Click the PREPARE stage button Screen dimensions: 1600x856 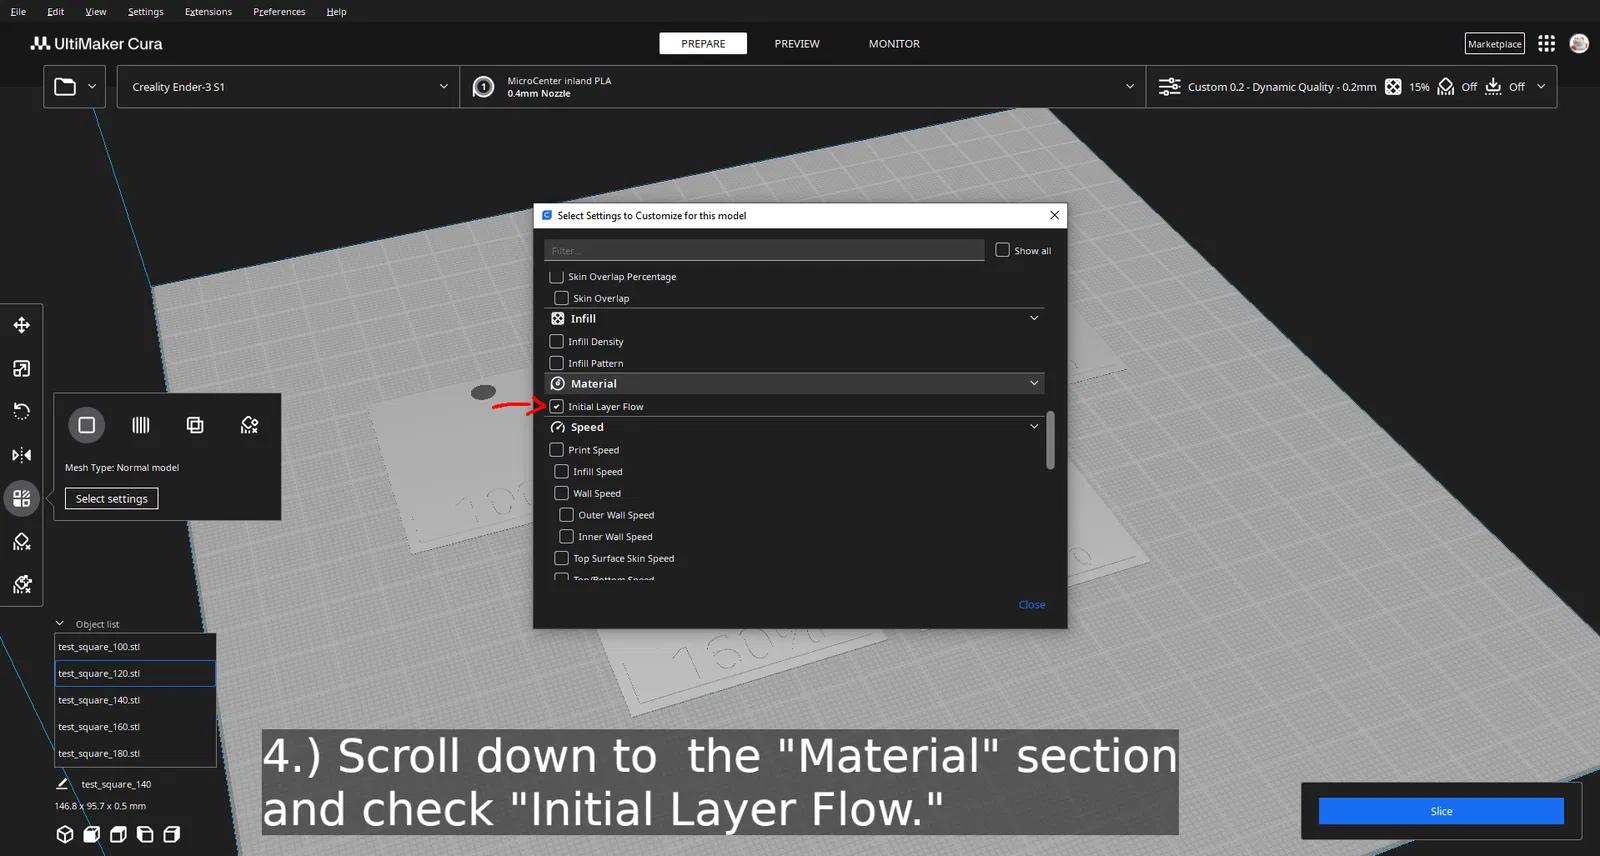coord(703,44)
